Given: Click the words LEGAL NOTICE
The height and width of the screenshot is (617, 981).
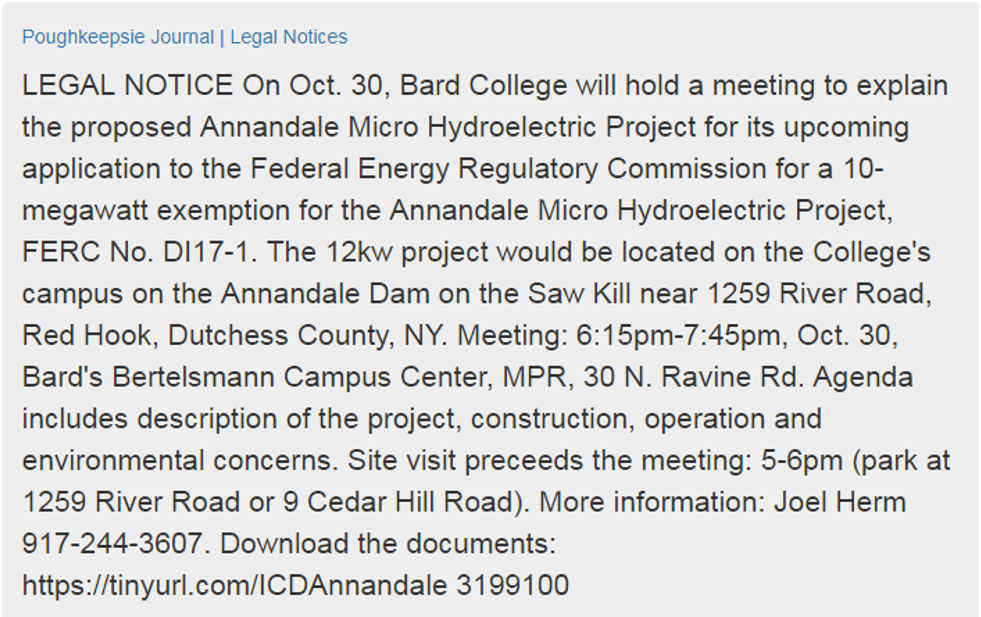Looking at the screenshot, I should pyautogui.click(x=127, y=86).
